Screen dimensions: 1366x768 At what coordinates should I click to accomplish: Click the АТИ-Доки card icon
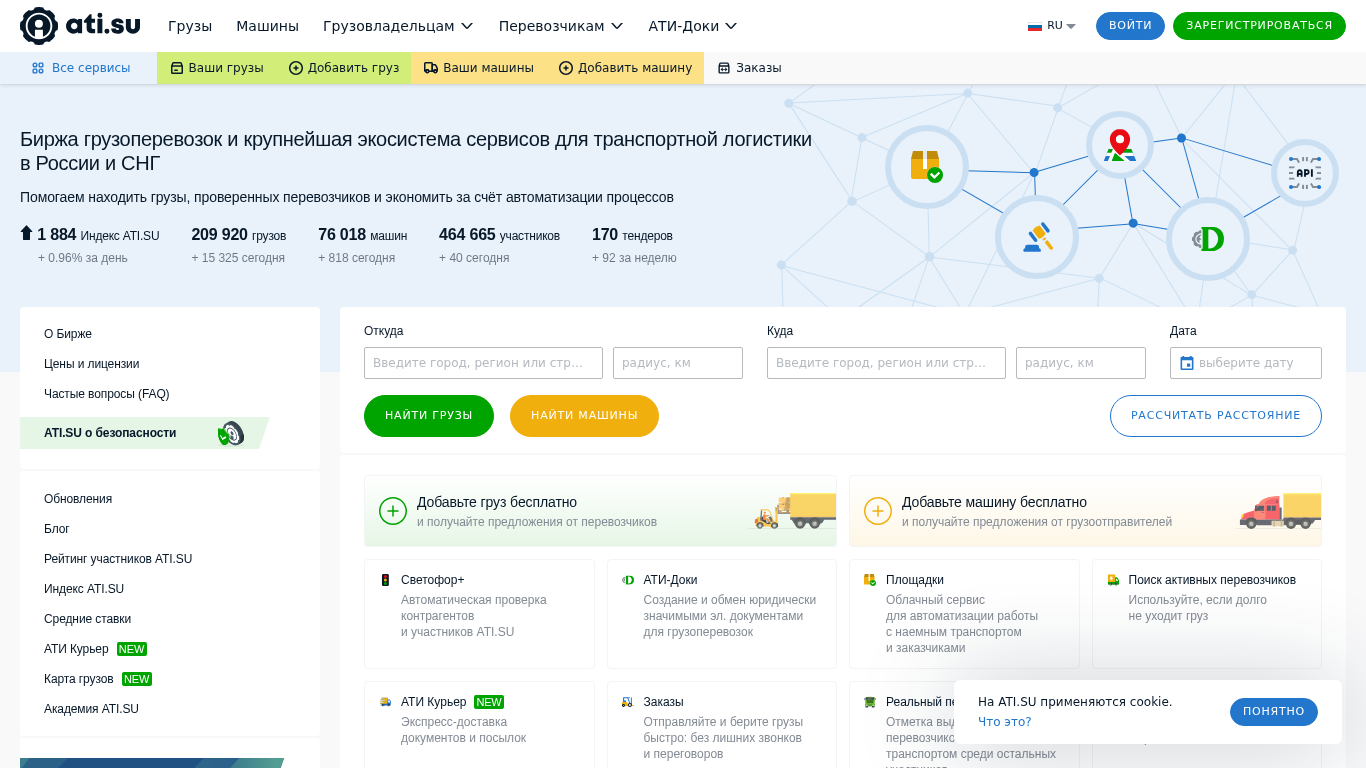point(628,580)
